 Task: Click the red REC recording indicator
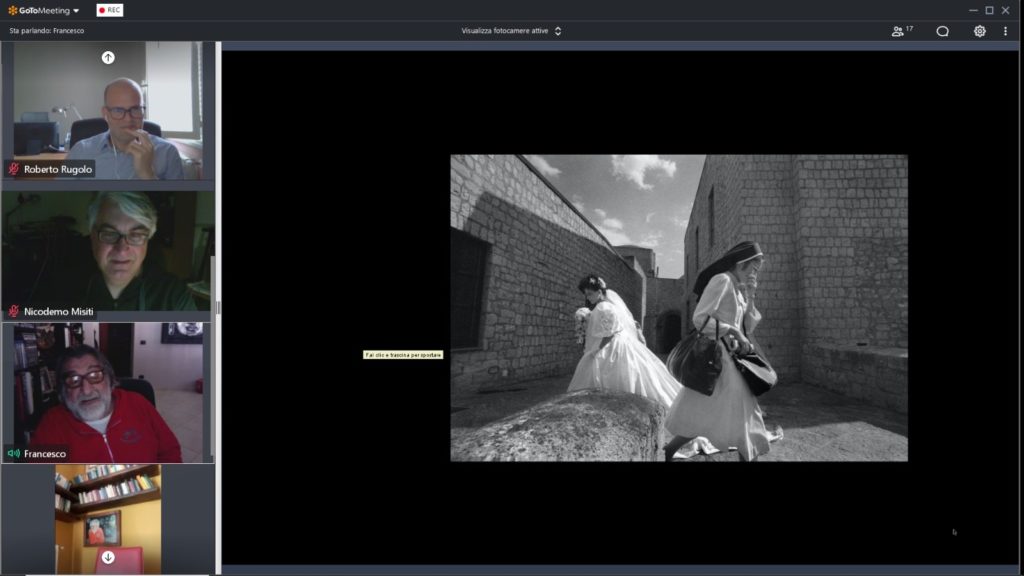pos(110,10)
